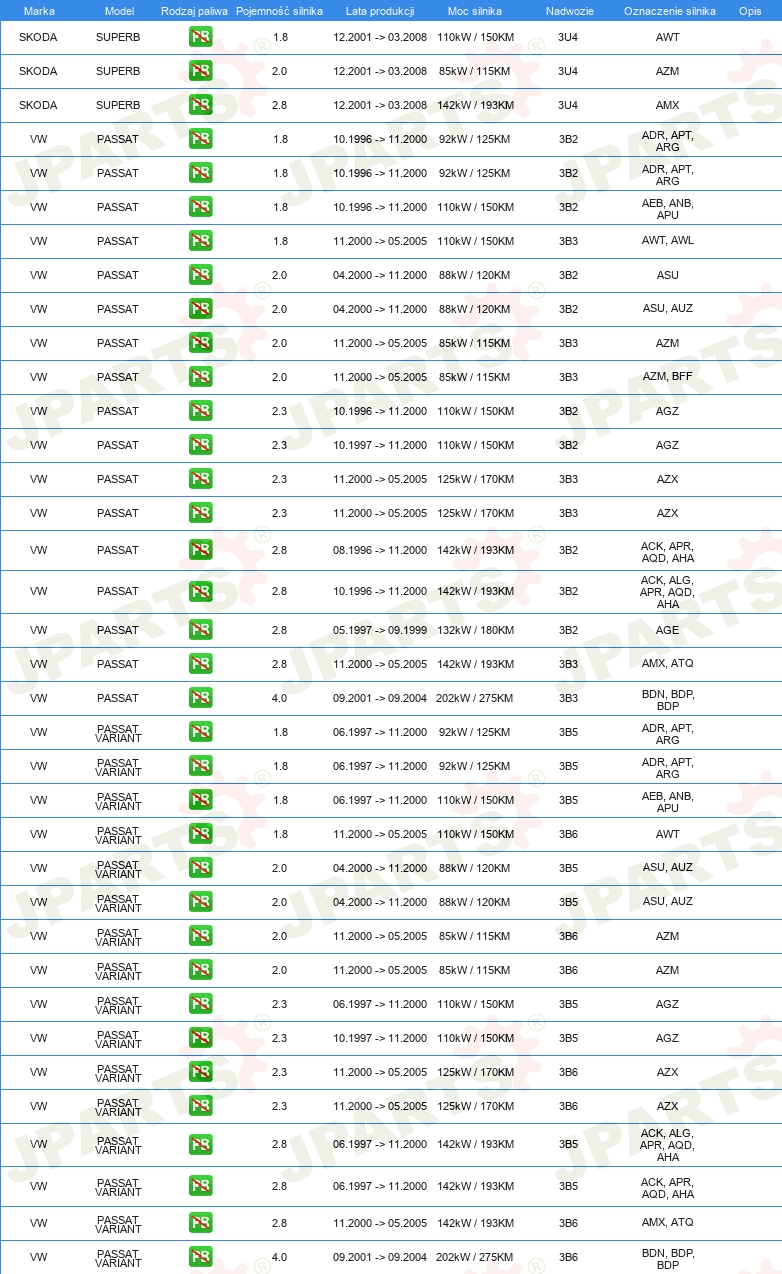Select lone ASU engine code cell

click(668, 275)
